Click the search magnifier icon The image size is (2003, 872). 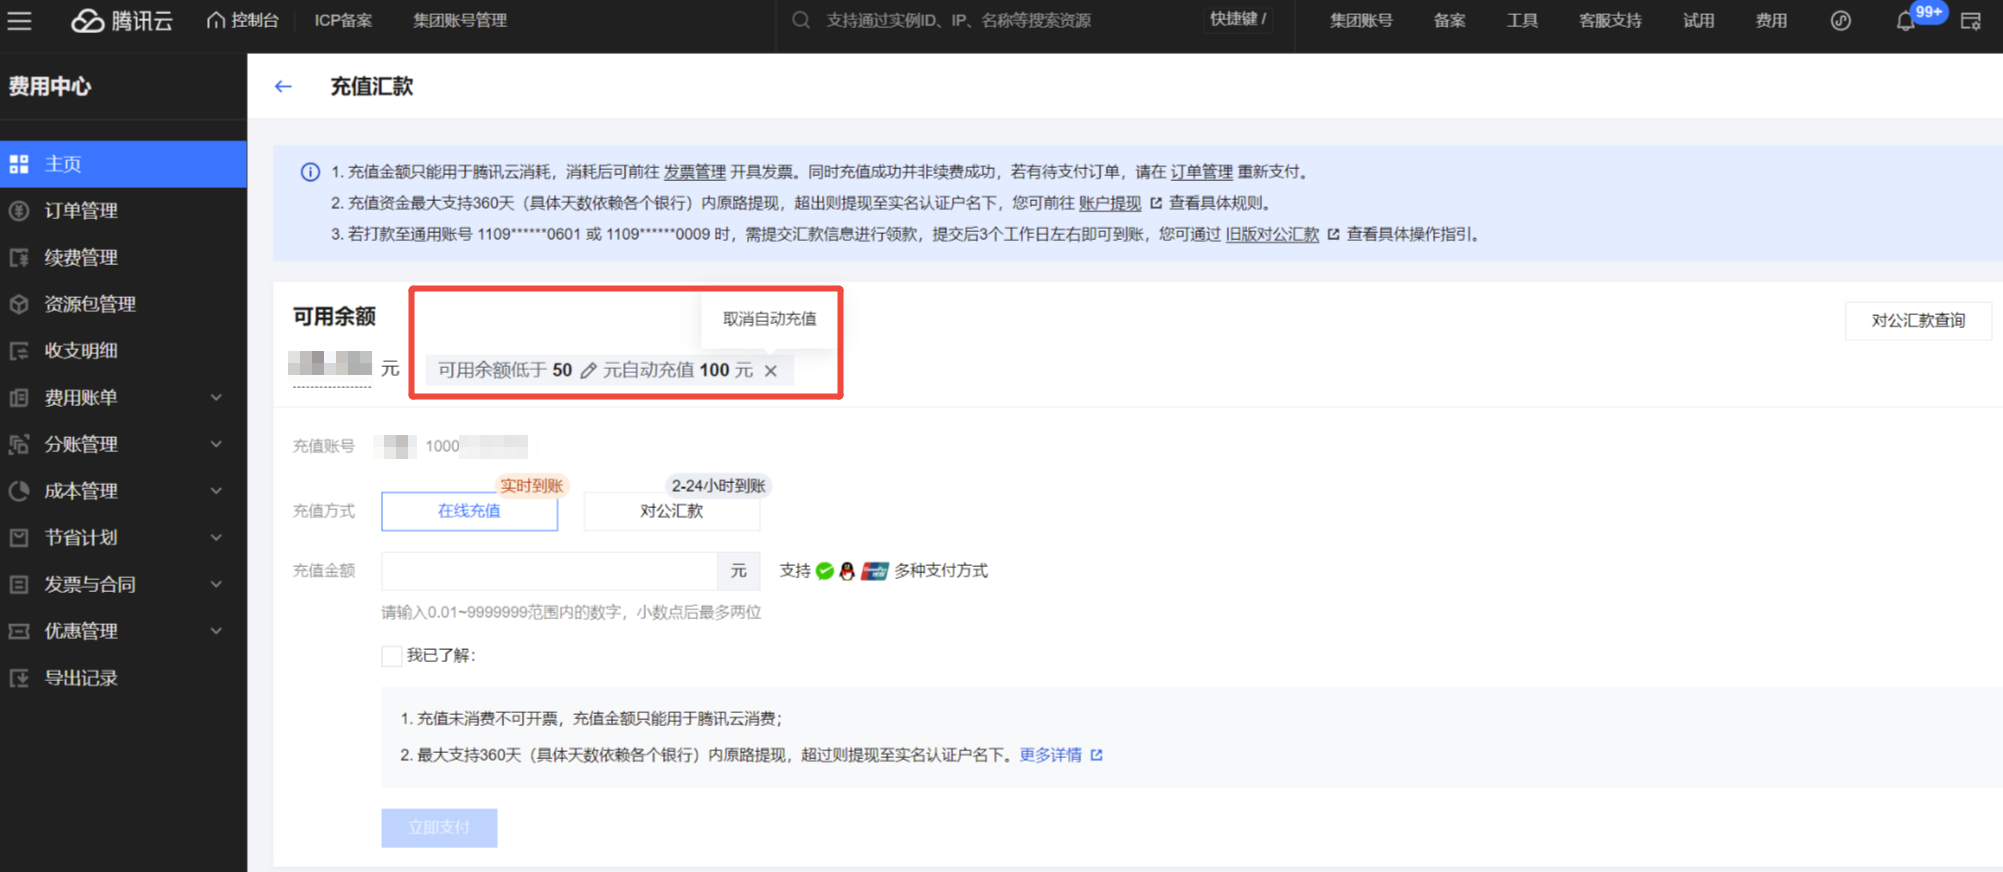801,20
